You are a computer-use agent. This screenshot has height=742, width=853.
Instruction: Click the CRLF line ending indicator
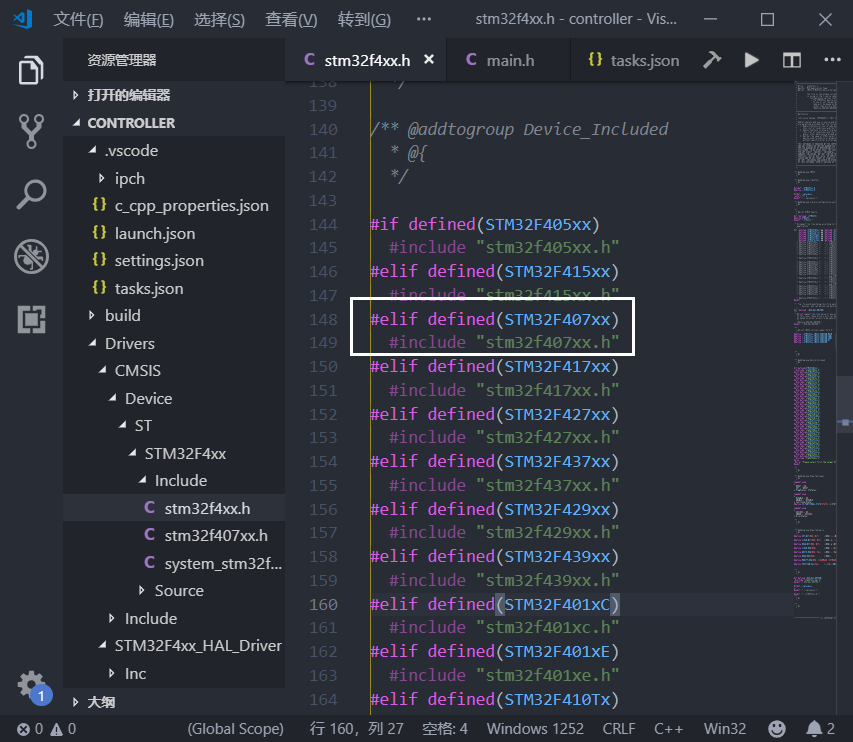pos(618,729)
